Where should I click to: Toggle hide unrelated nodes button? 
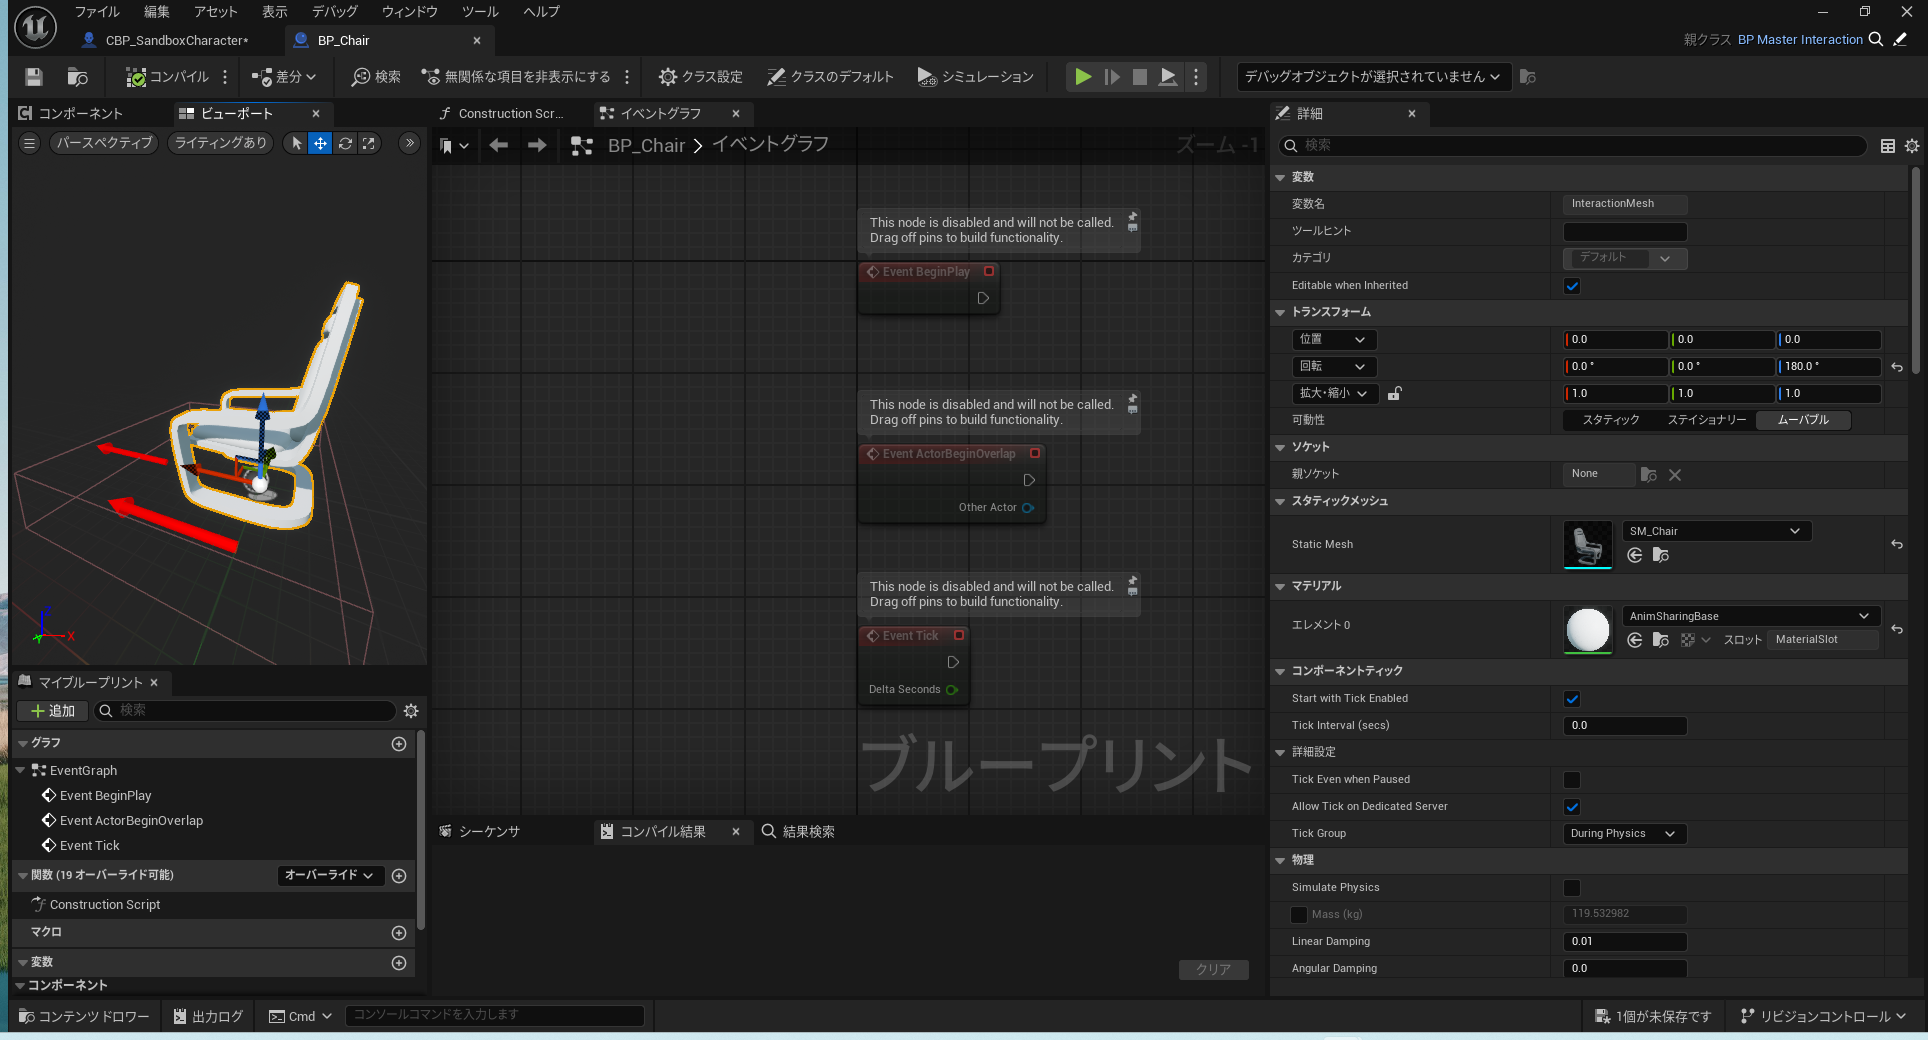(x=516, y=77)
